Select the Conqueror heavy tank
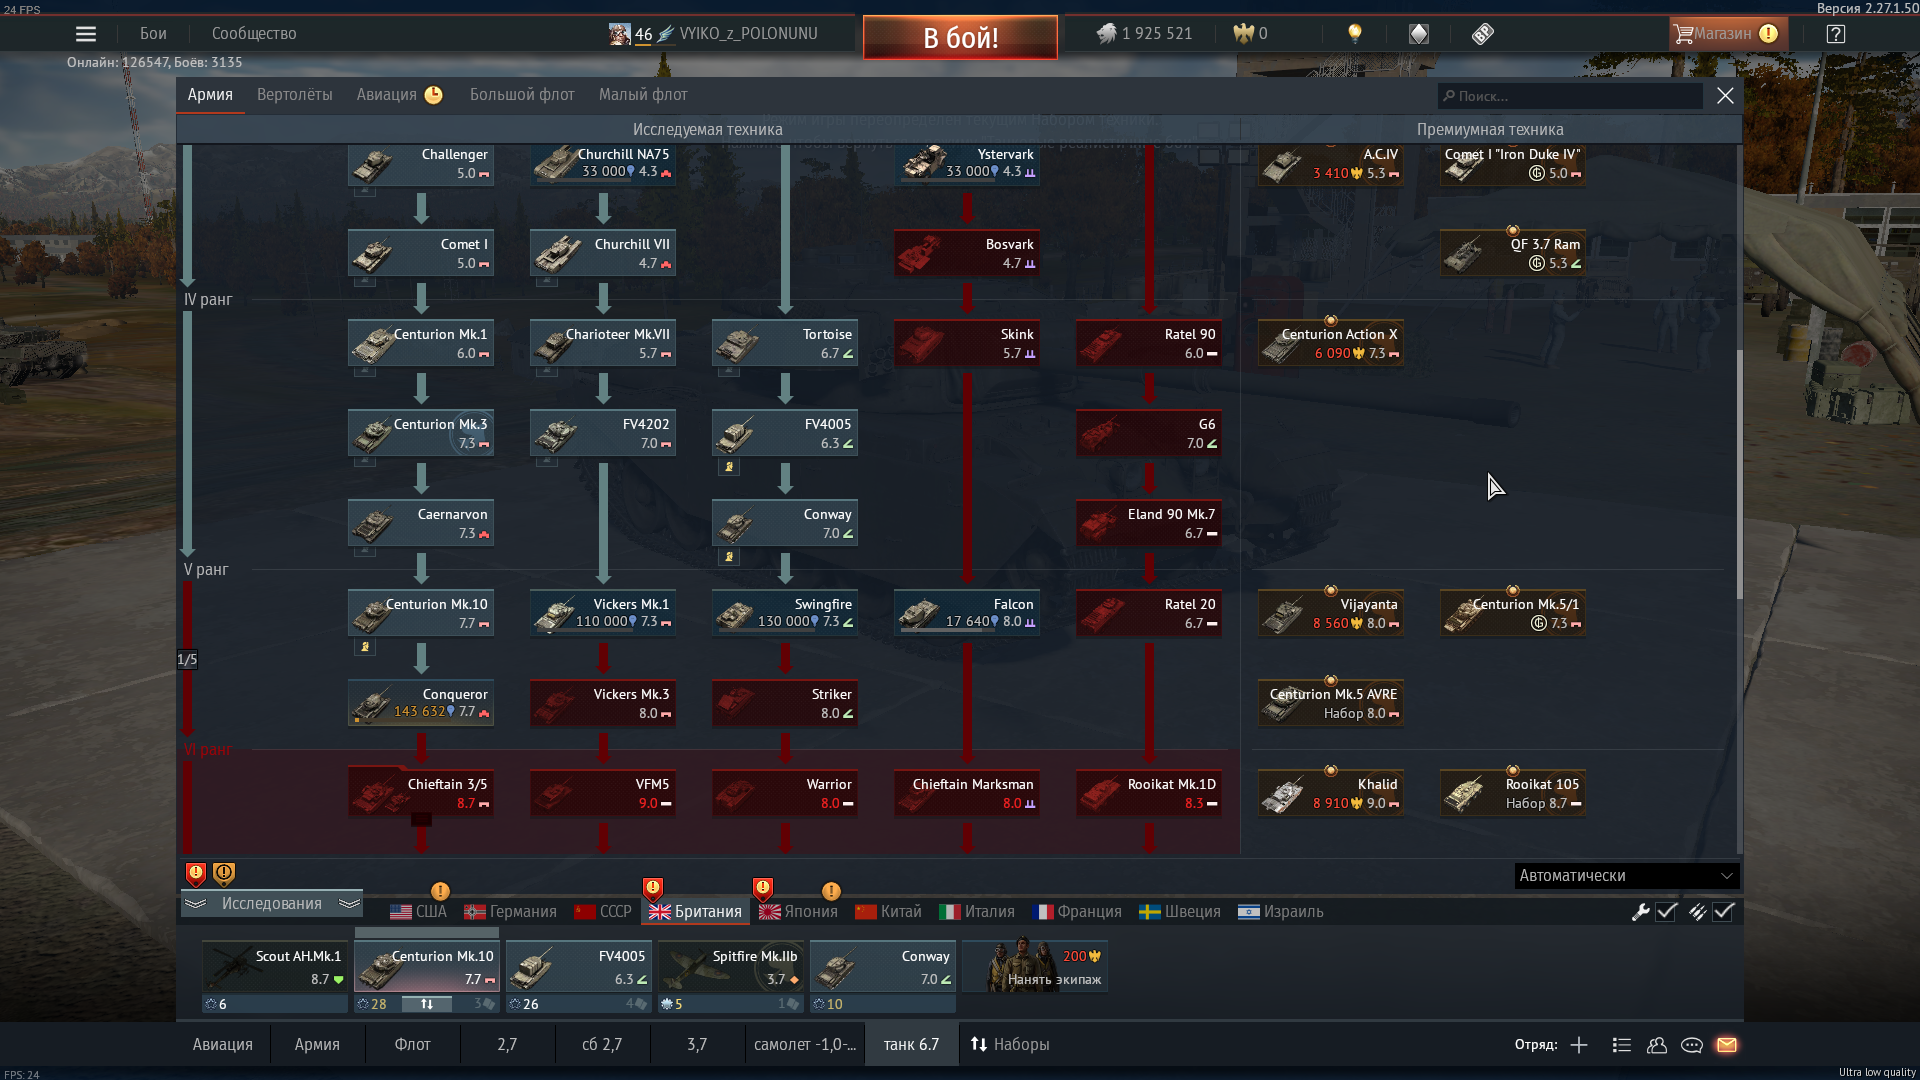Screen dimensions: 1920x1080 point(421,704)
